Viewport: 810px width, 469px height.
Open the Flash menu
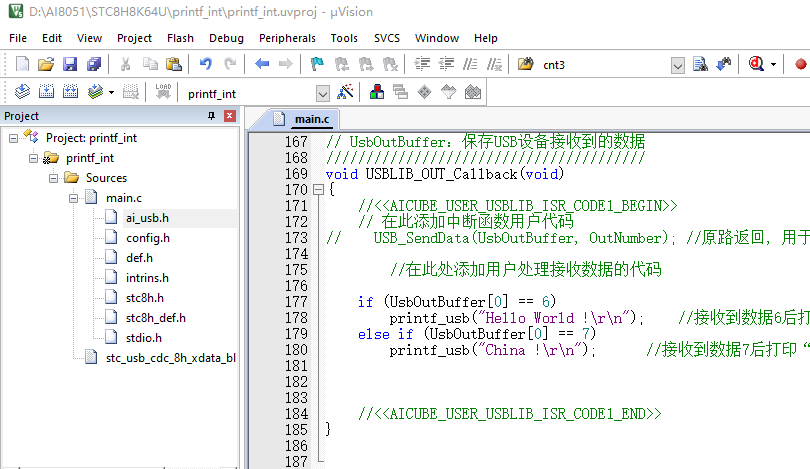(180, 38)
